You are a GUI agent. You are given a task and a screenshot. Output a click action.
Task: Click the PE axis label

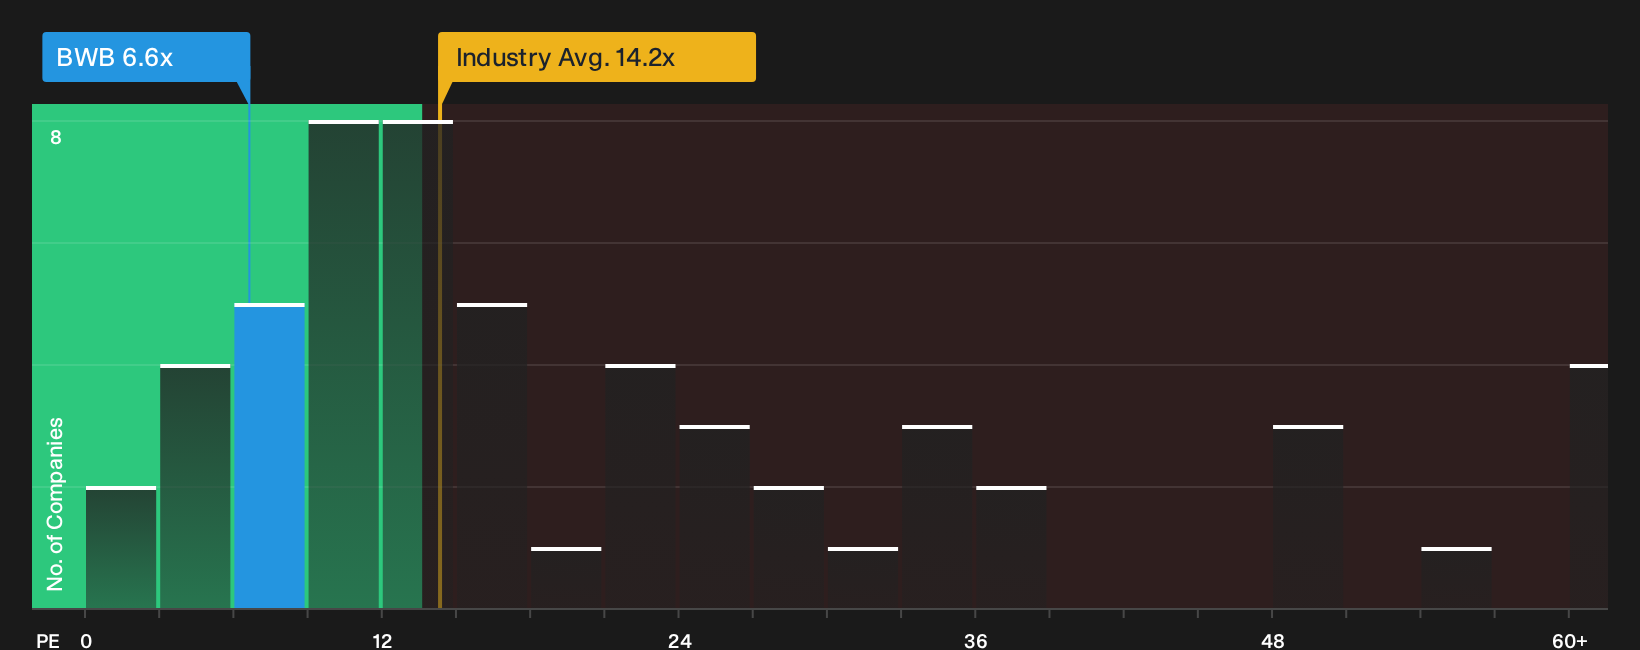(x=48, y=640)
